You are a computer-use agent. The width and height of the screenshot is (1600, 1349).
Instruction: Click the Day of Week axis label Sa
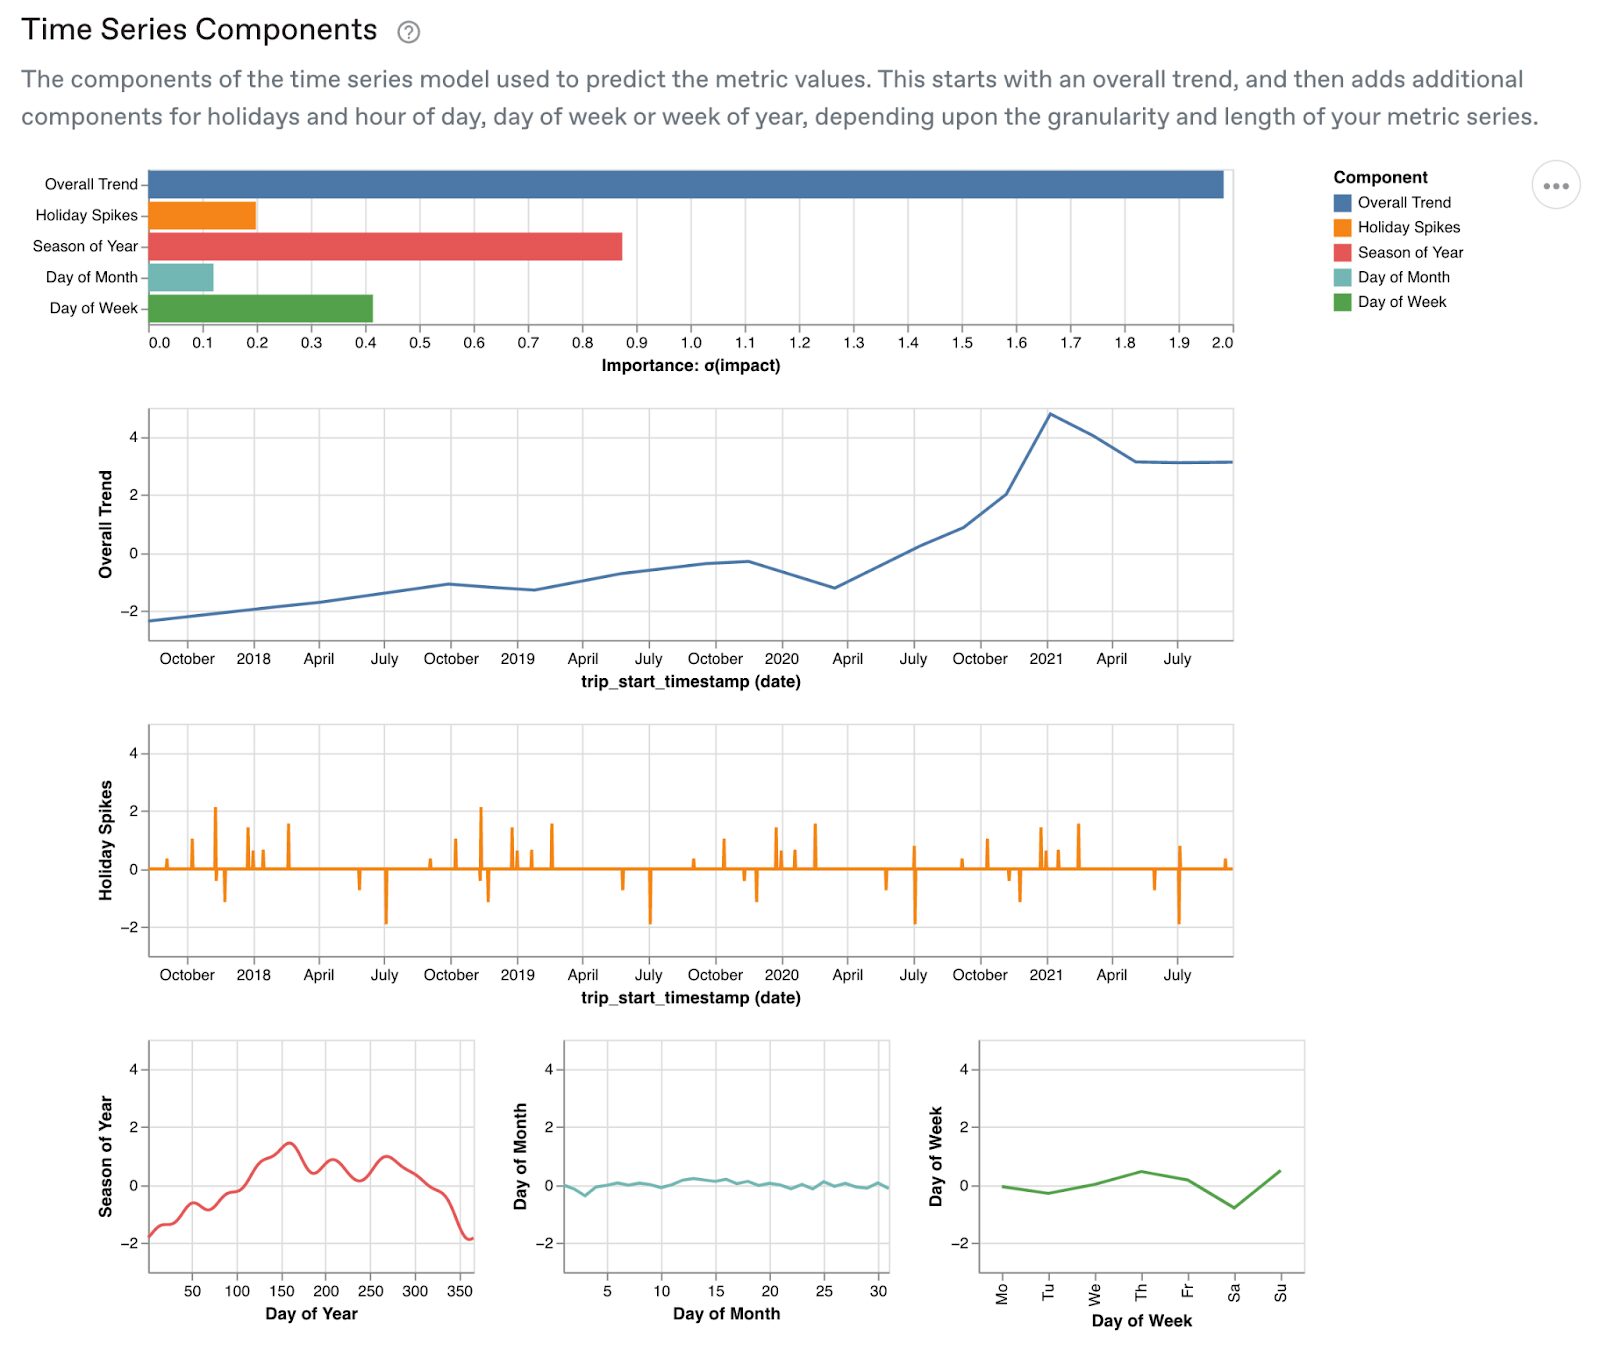tap(1234, 1291)
